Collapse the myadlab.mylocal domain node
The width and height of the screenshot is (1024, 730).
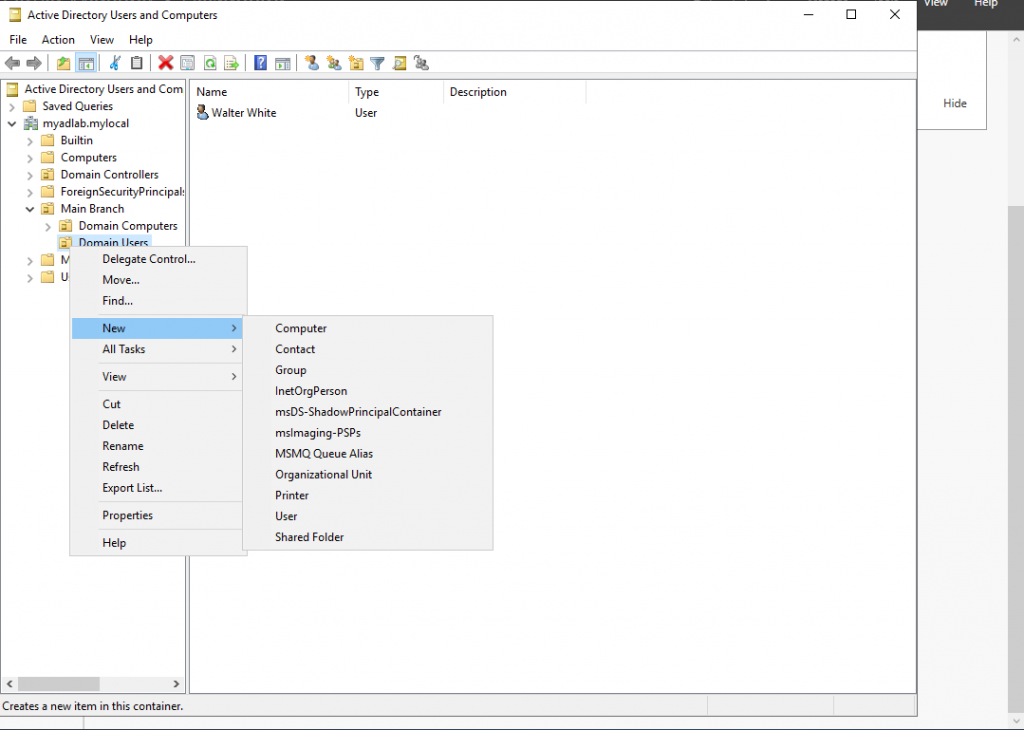tap(12, 124)
